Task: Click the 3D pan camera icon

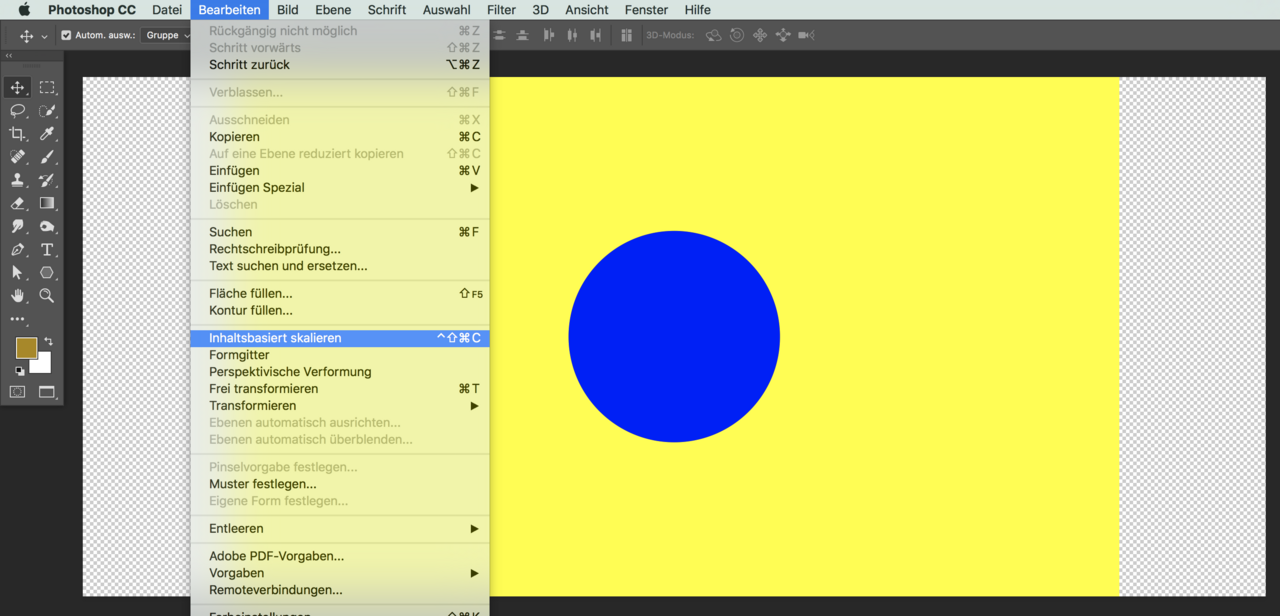Action: [x=760, y=35]
